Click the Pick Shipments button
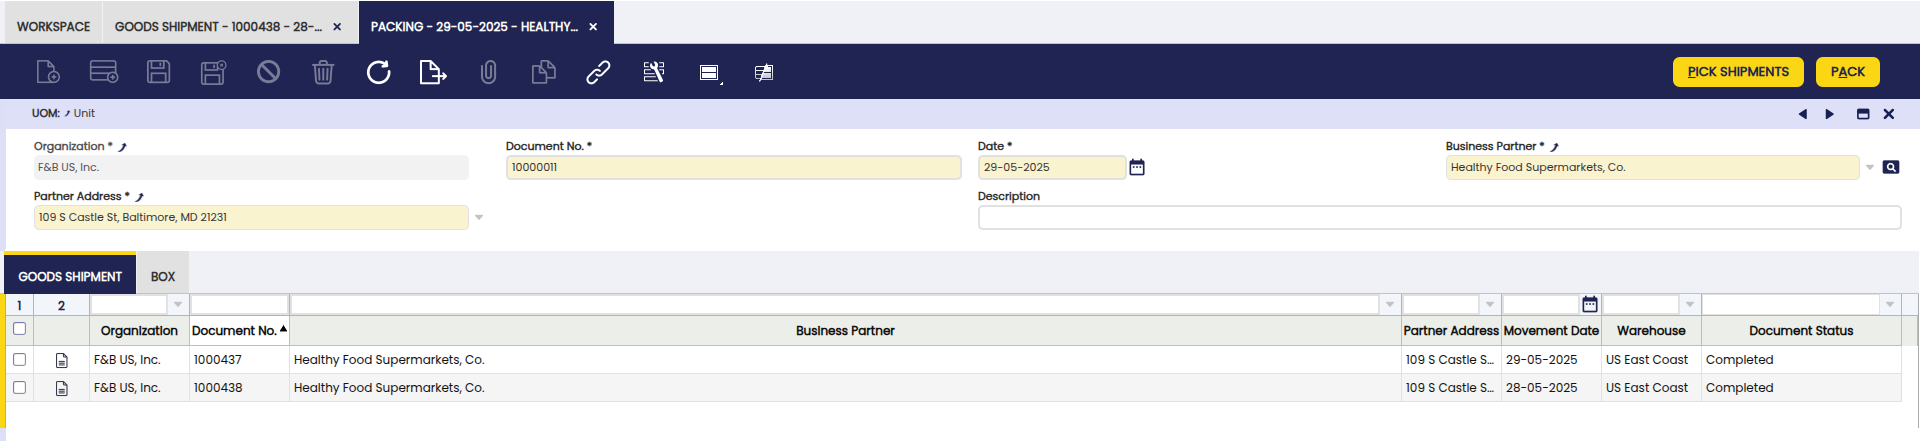This screenshot has height=441, width=1920. pyautogui.click(x=1738, y=72)
